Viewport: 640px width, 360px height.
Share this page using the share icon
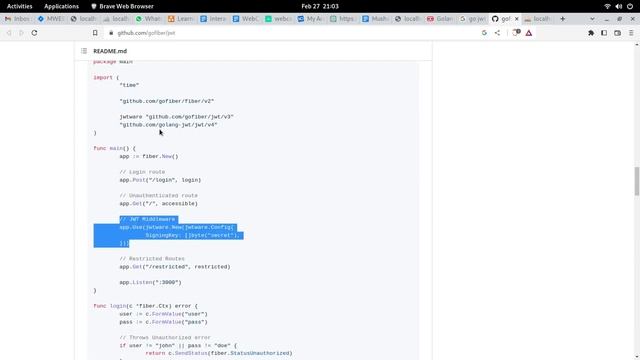click(497, 33)
